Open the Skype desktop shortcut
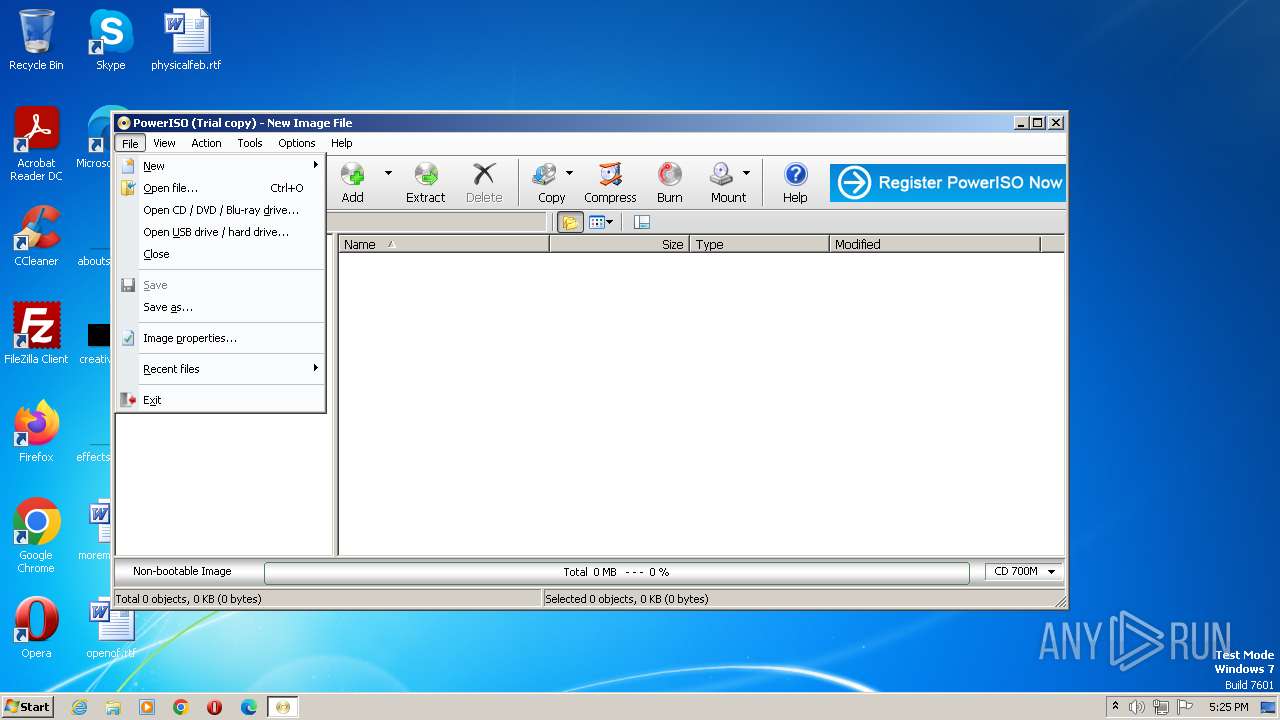 (110, 40)
